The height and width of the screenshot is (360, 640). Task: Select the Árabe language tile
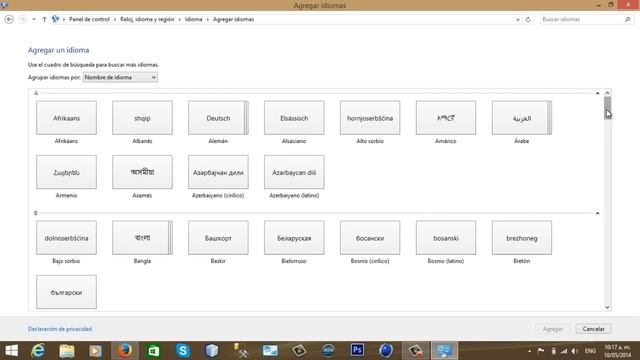(x=522, y=118)
